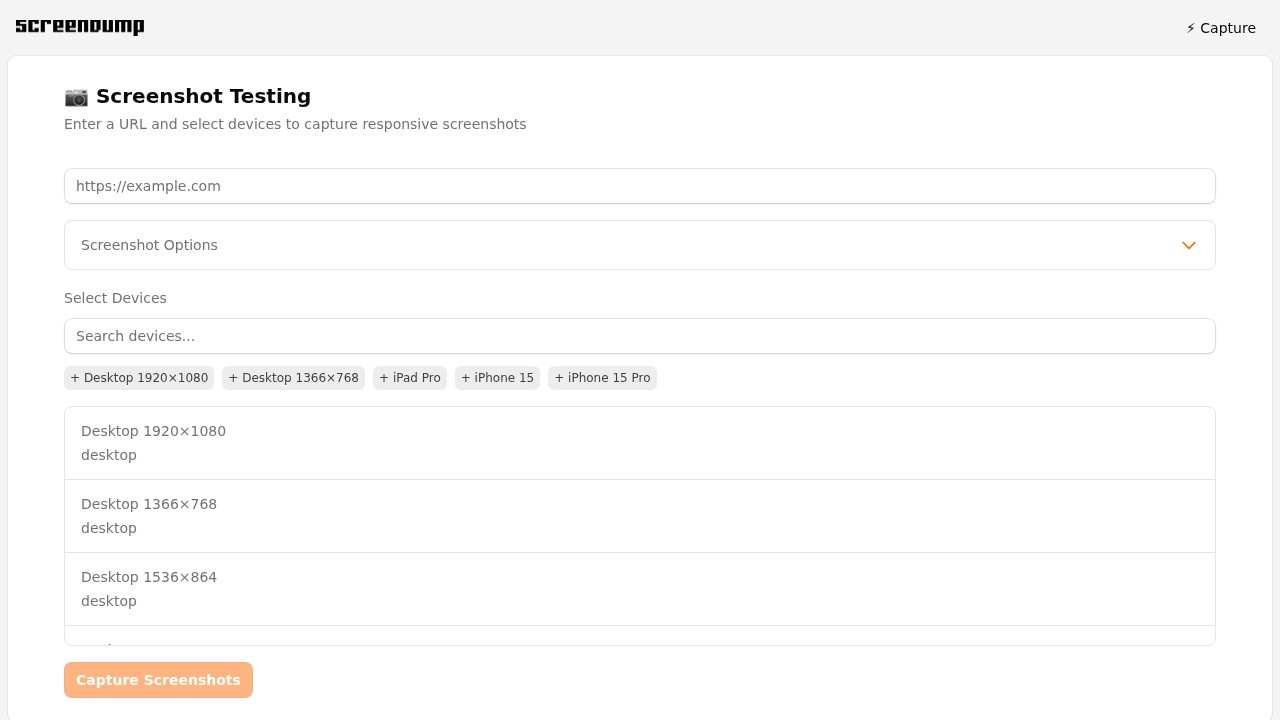Expand Screenshot Options with the orange chevron

click(x=1188, y=245)
